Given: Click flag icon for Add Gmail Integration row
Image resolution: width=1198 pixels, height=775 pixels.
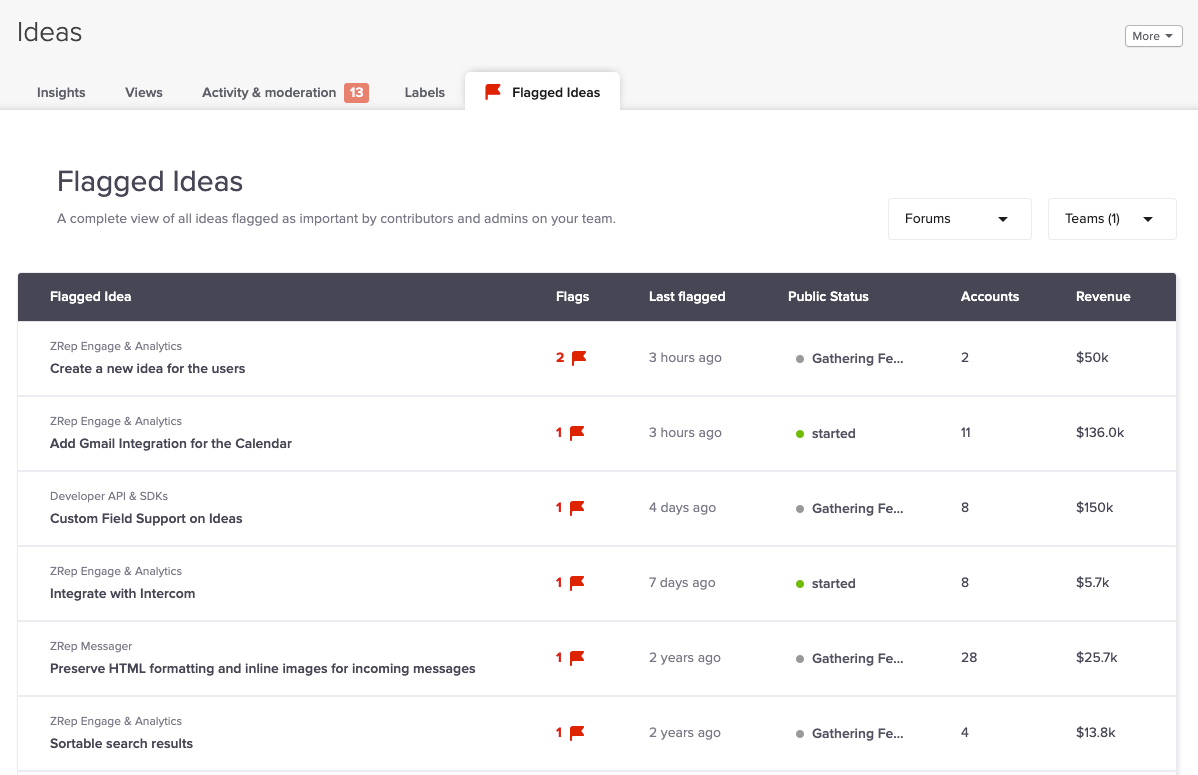Looking at the screenshot, I should coord(577,433).
